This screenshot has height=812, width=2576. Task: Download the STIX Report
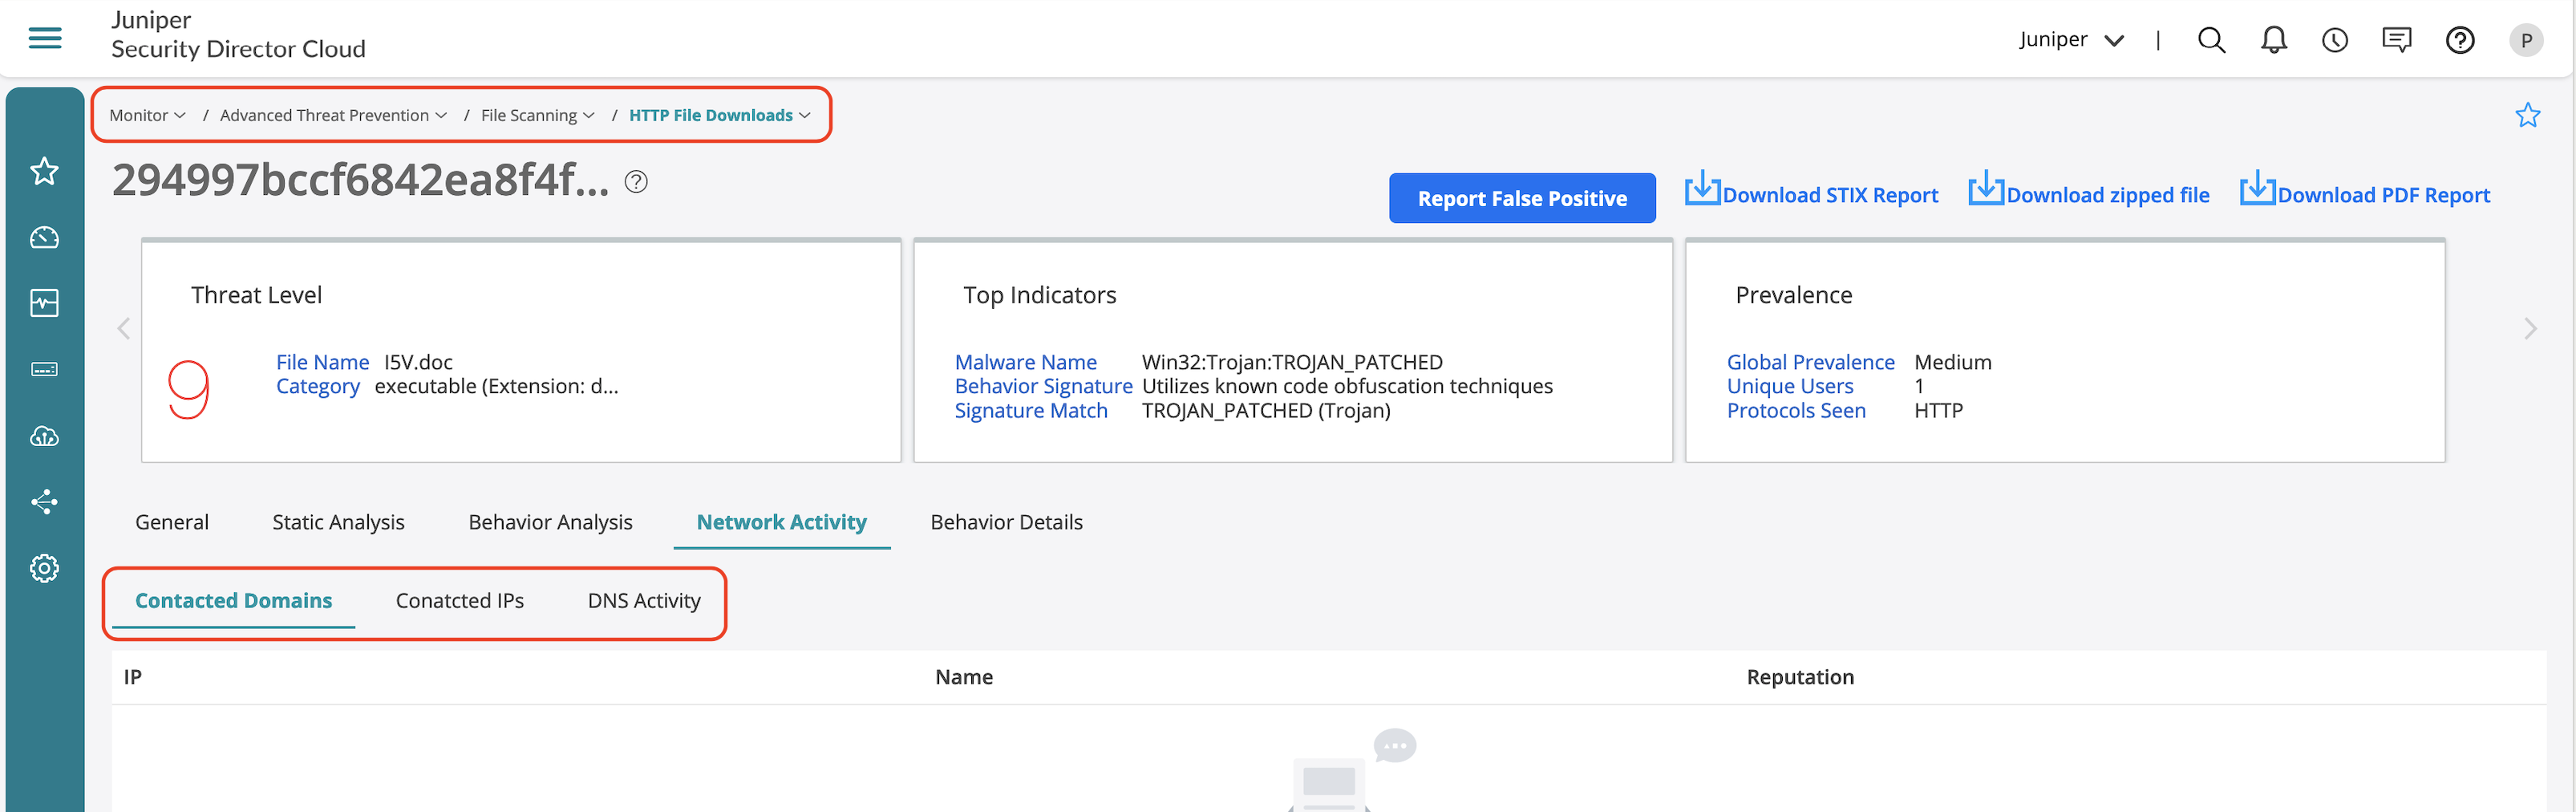point(1811,193)
